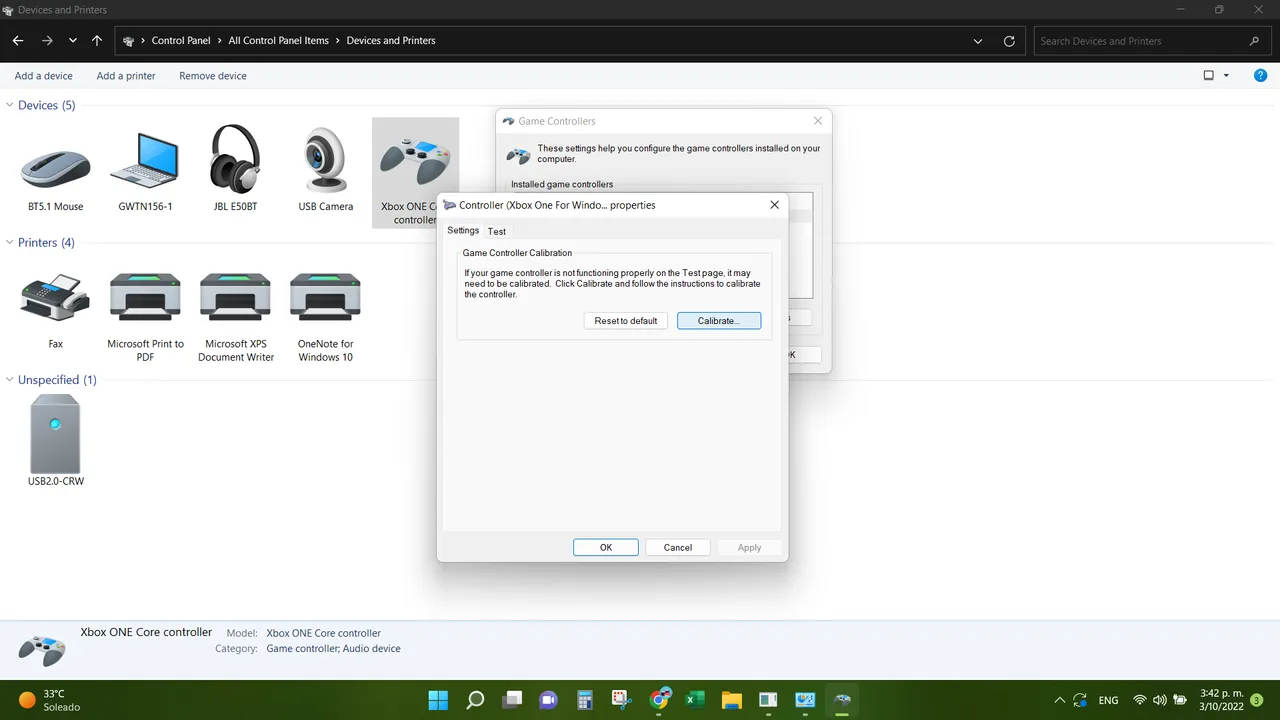Image resolution: width=1280 pixels, height=720 pixels.
Task: Close the controller properties dialog
Action: click(x=774, y=205)
